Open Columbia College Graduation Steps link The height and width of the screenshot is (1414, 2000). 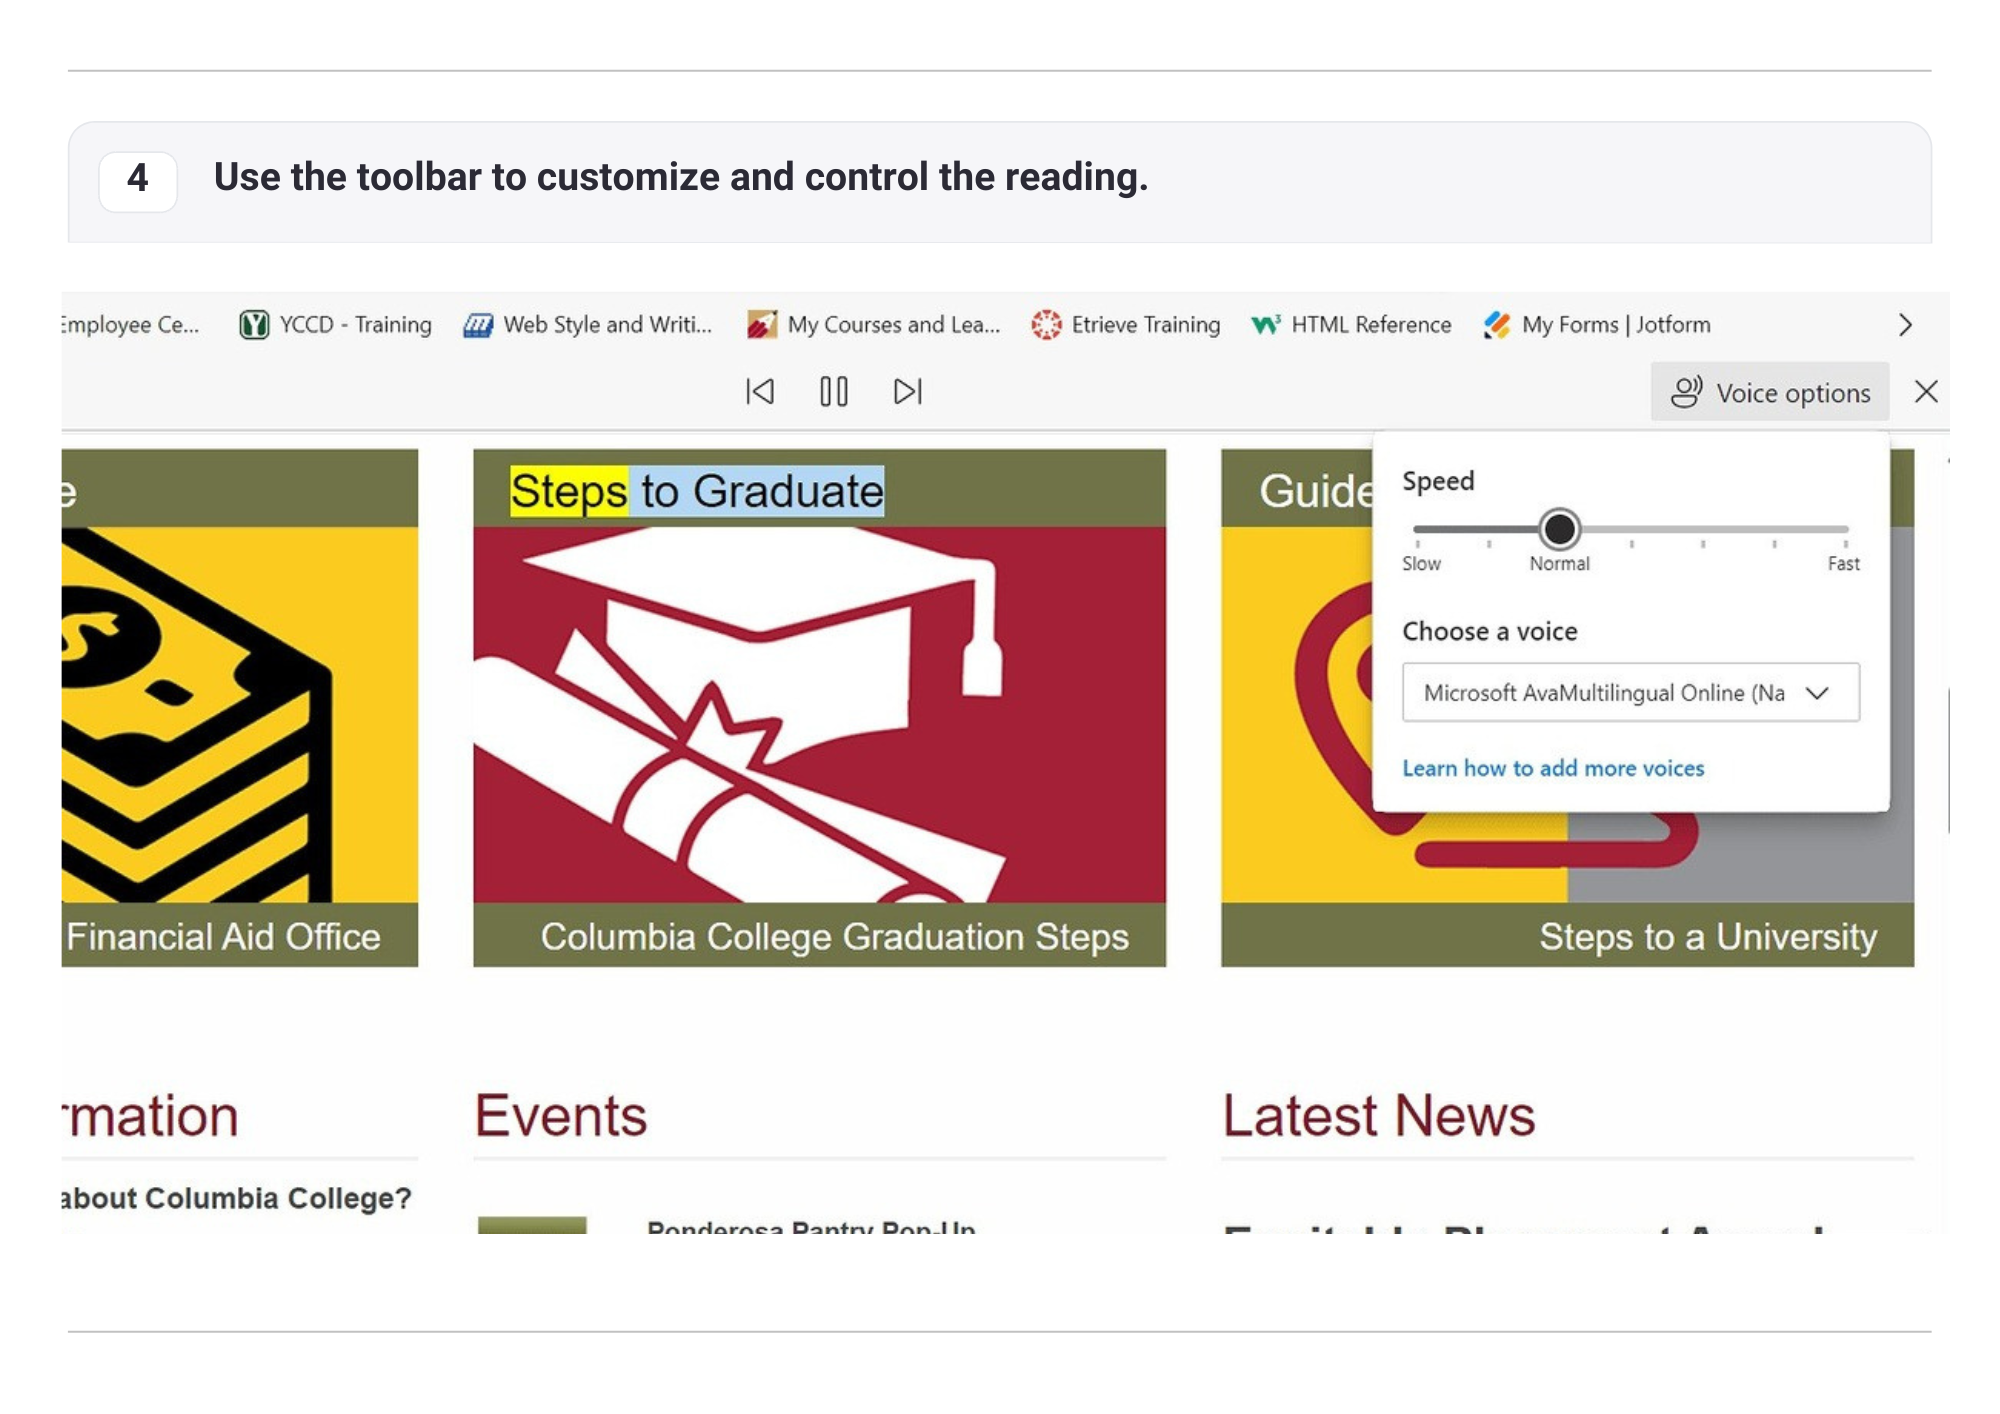(x=834, y=937)
